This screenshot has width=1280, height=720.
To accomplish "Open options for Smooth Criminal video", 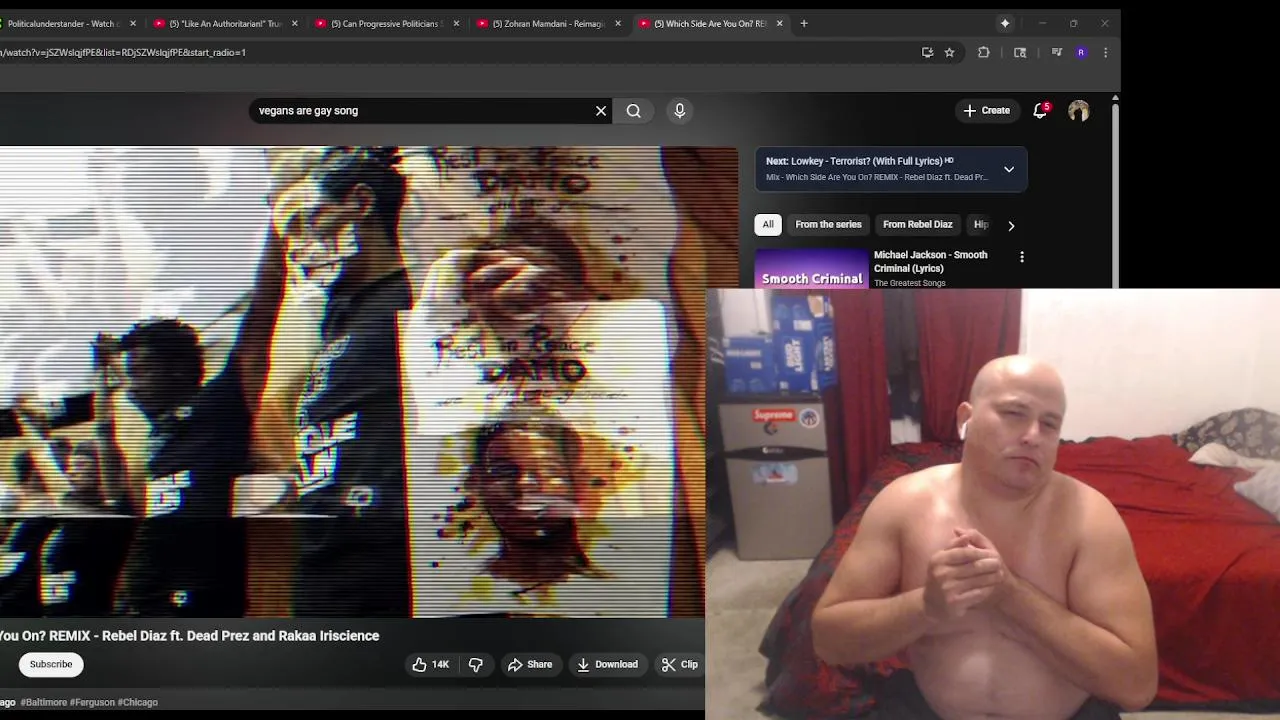I will pos(1022,257).
